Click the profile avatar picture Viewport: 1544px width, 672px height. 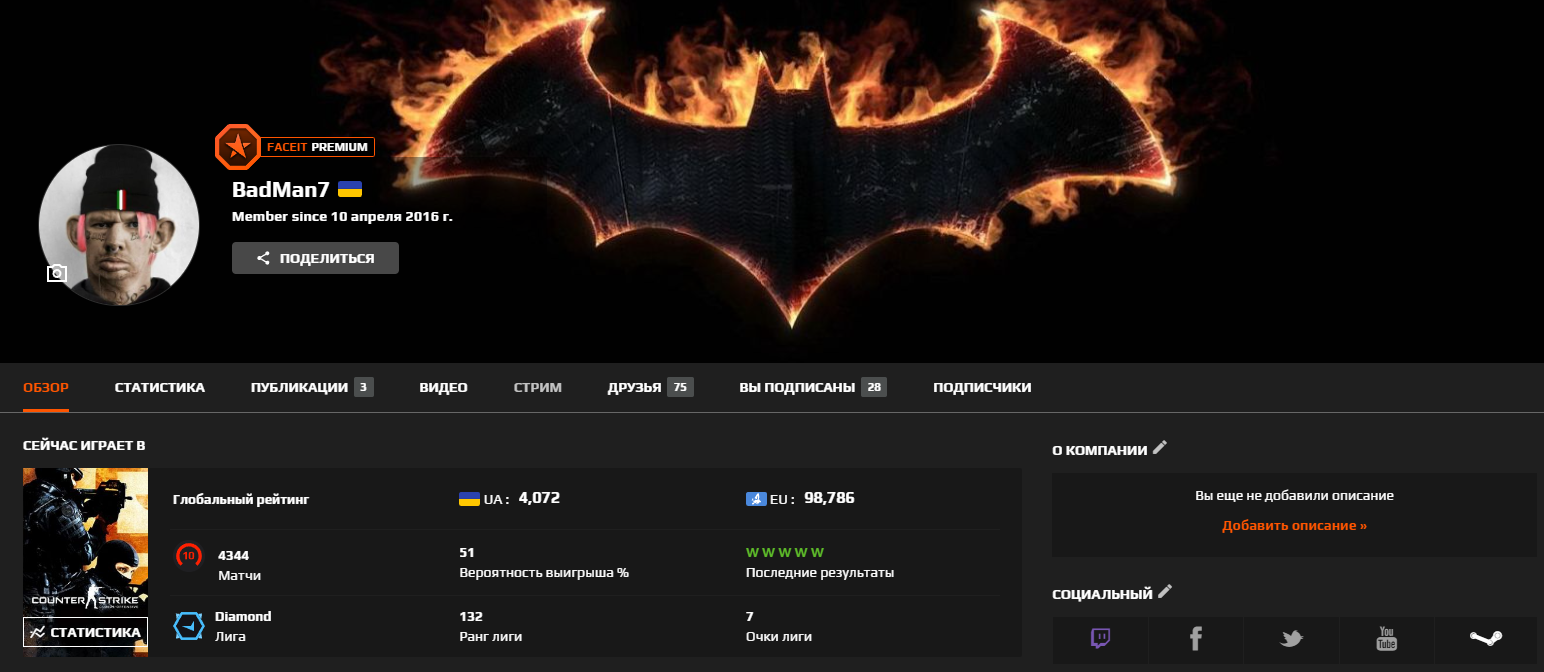[x=119, y=223]
